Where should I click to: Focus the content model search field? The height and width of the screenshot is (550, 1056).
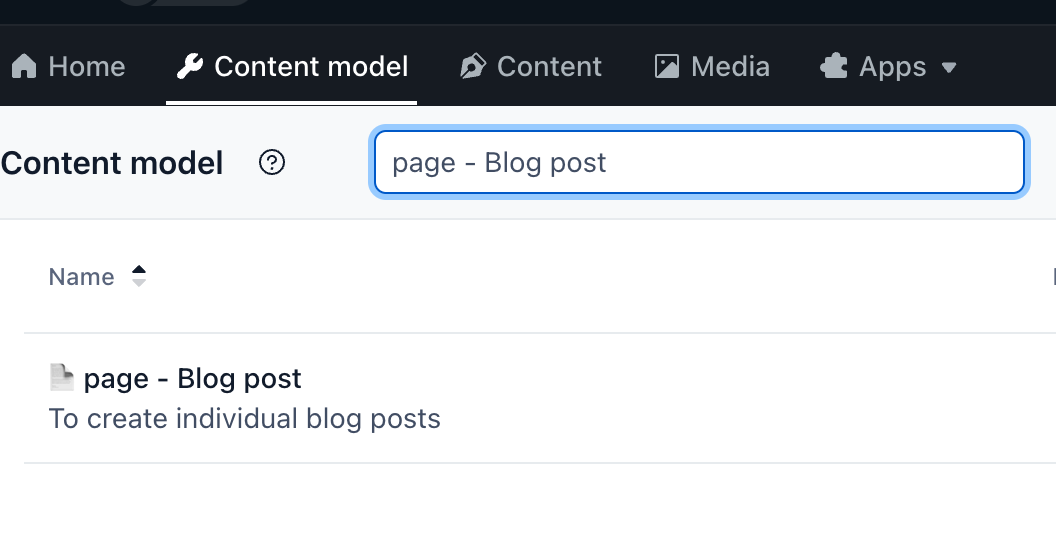tap(698, 162)
